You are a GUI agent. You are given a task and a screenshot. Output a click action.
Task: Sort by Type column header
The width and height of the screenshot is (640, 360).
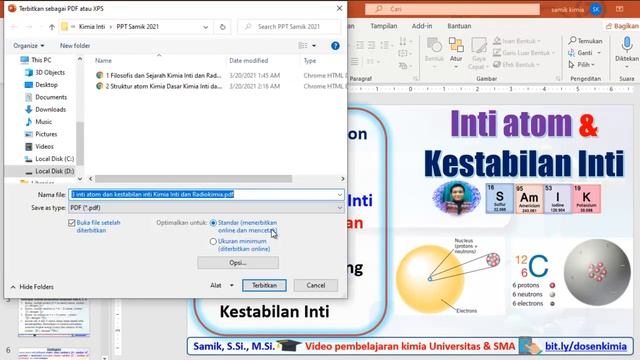coord(310,60)
